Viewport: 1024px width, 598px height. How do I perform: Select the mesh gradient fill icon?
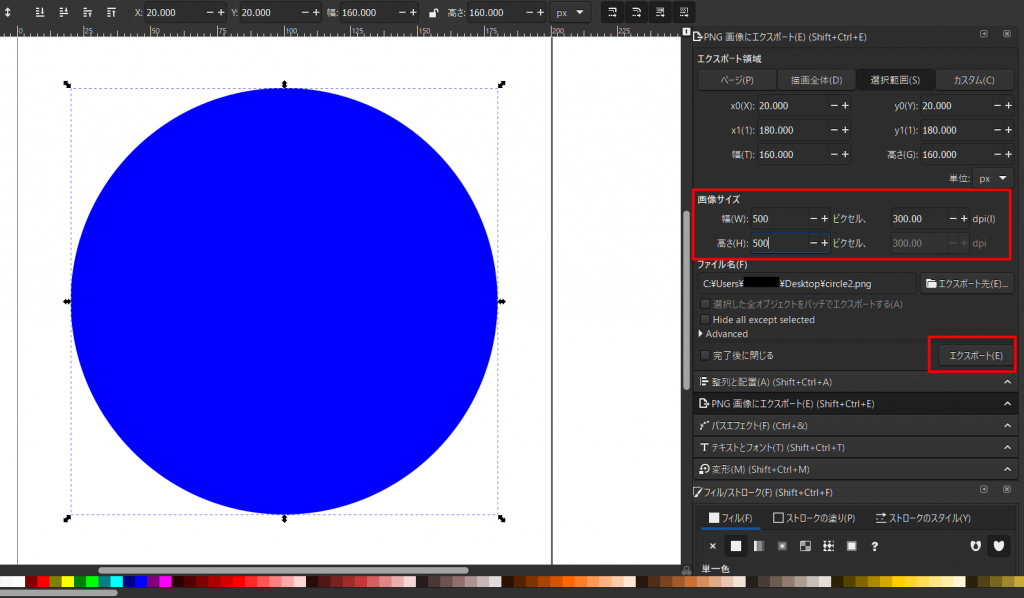(805, 546)
